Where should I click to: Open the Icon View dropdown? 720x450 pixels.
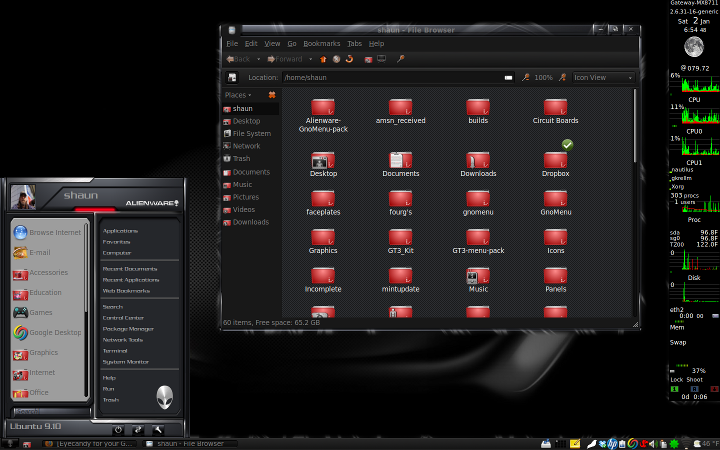click(603, 78)
